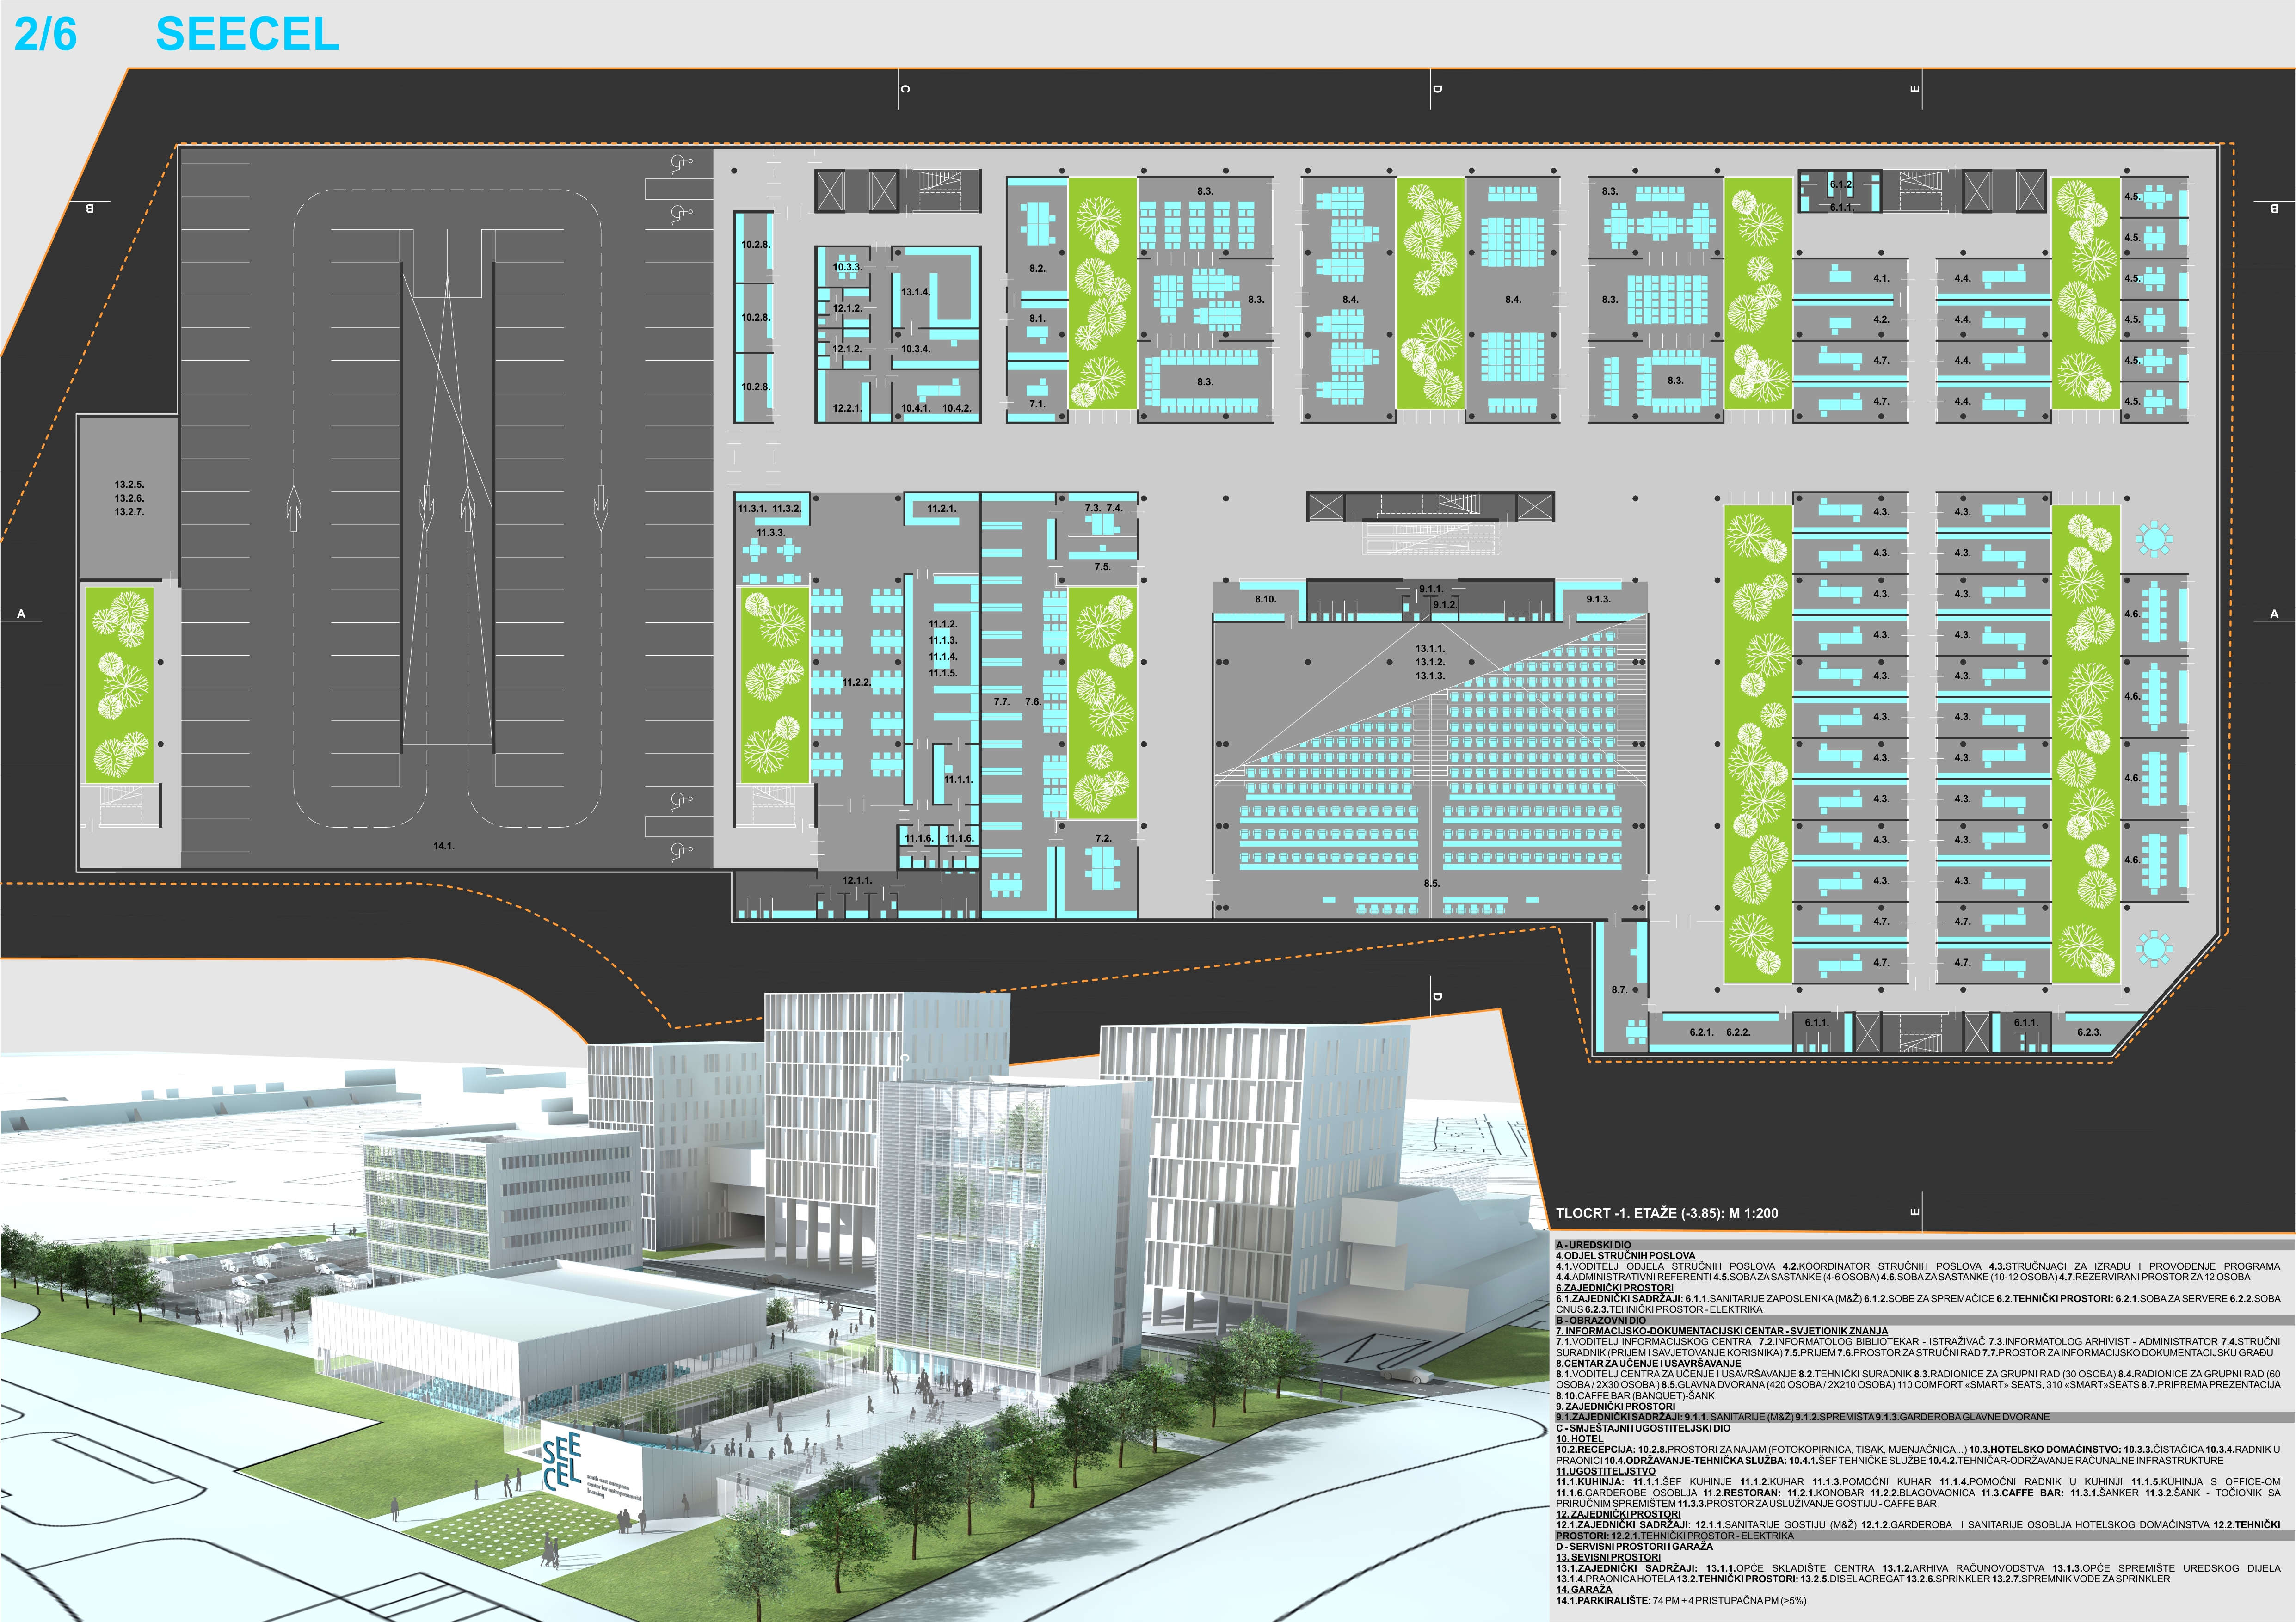Click the room label 9.1.3.
Image resolution: width=2296 pixels, height=1622 pixels.
coord(1598,599)
